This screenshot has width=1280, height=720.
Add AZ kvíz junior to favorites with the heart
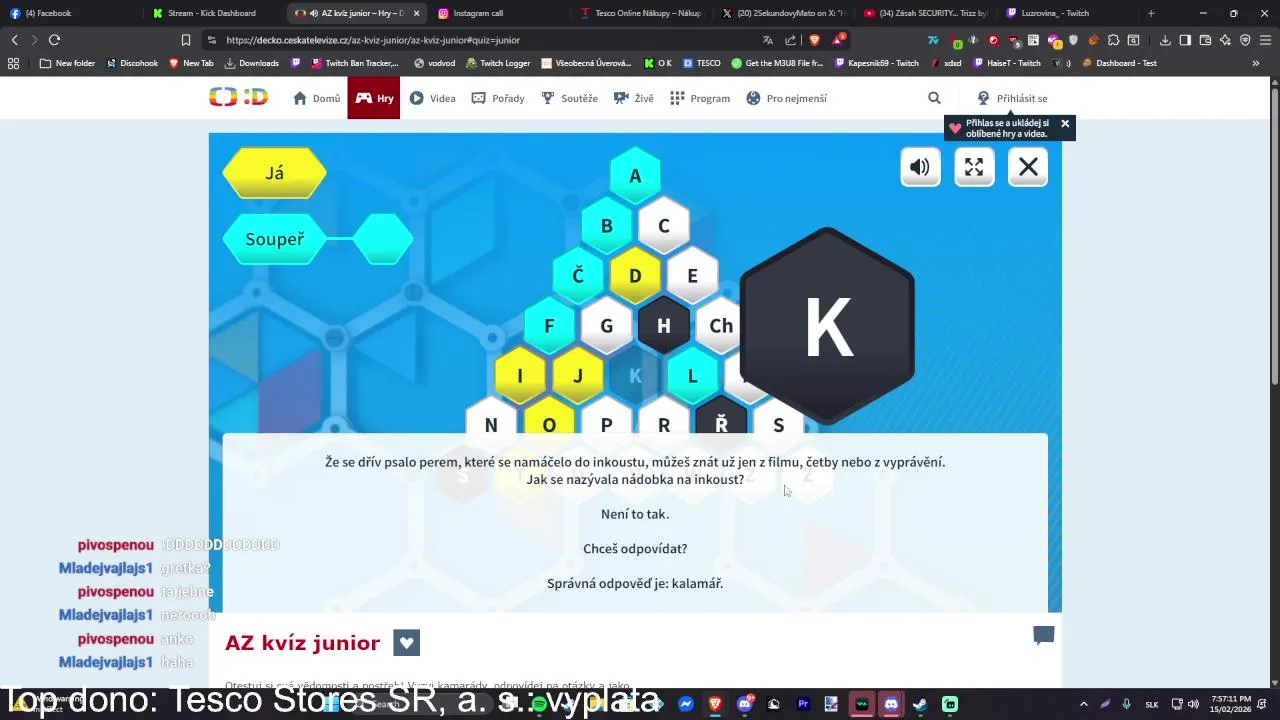pyautogui.click(x=406, y=643)
